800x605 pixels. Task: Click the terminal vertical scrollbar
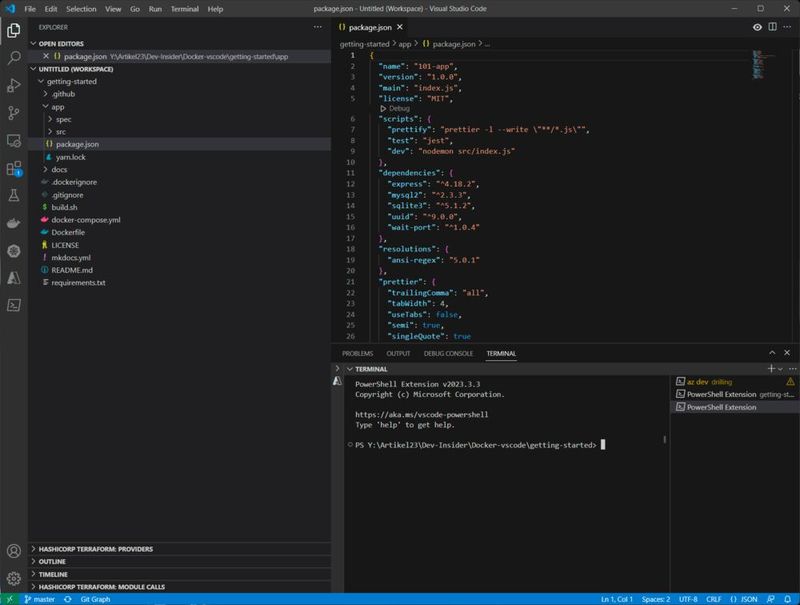[664, 439]
